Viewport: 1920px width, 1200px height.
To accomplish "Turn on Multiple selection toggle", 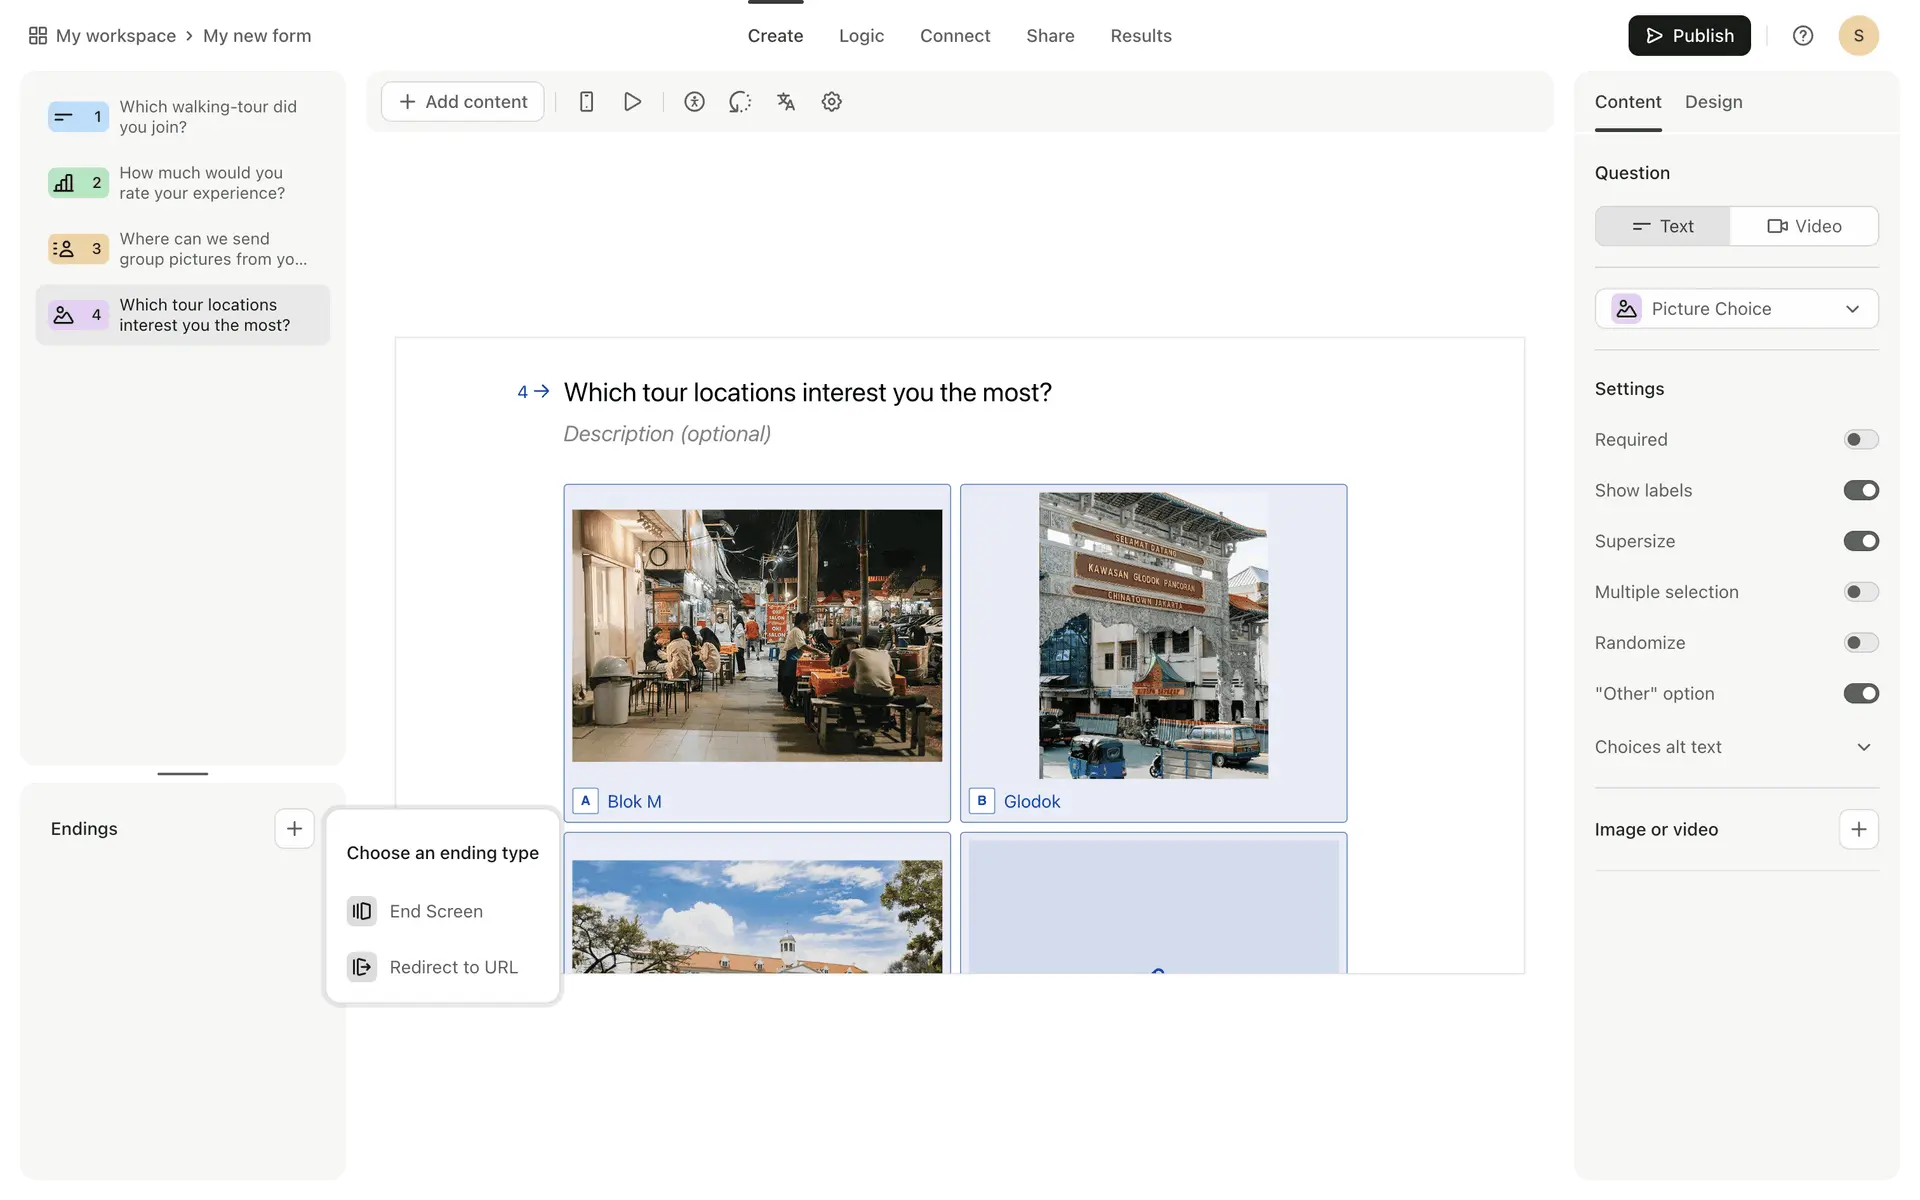I will point(1860,592).
